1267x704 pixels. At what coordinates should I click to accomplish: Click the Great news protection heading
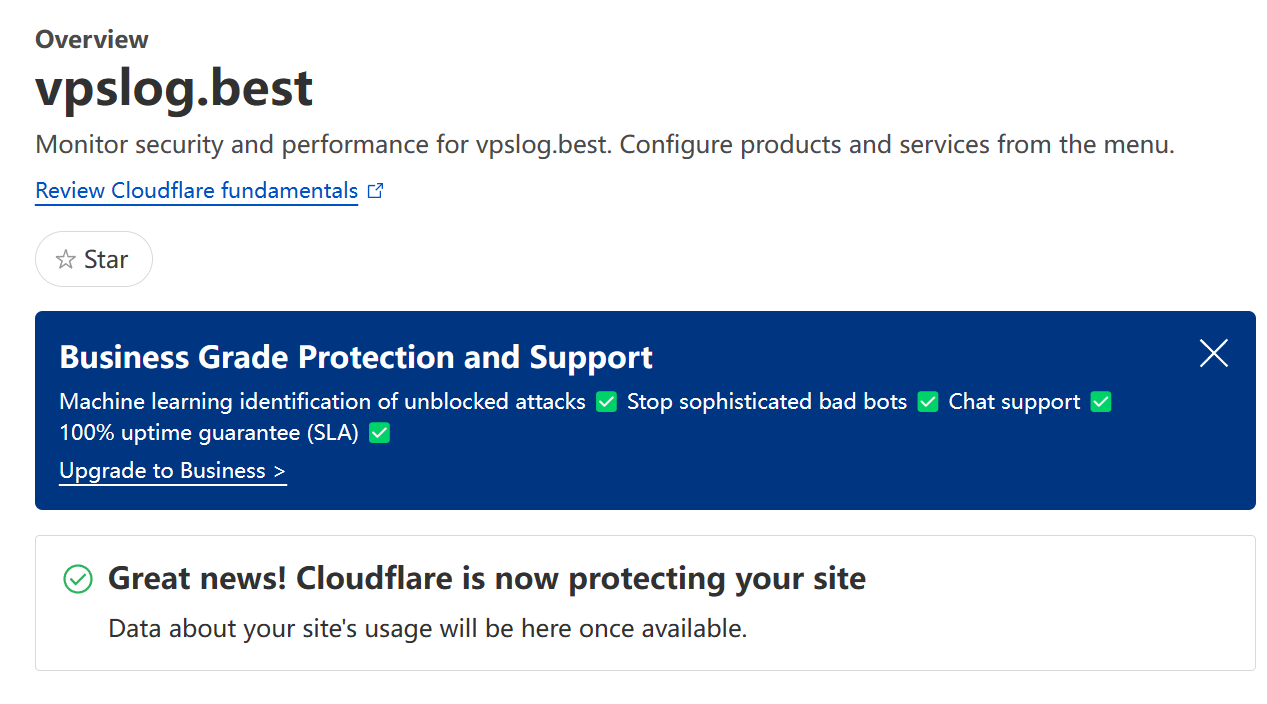pos(486,578)
